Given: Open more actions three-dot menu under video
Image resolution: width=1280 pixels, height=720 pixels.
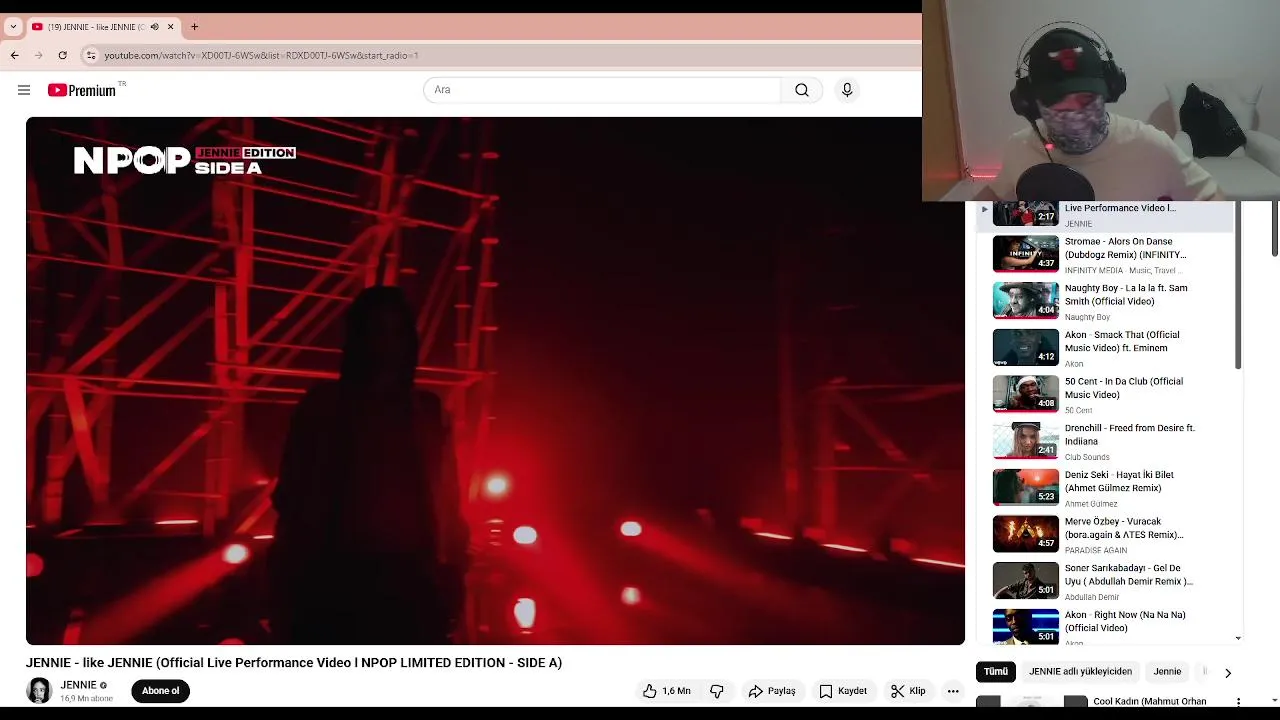Looking at the screenshot, I should (x=953, y=691).
